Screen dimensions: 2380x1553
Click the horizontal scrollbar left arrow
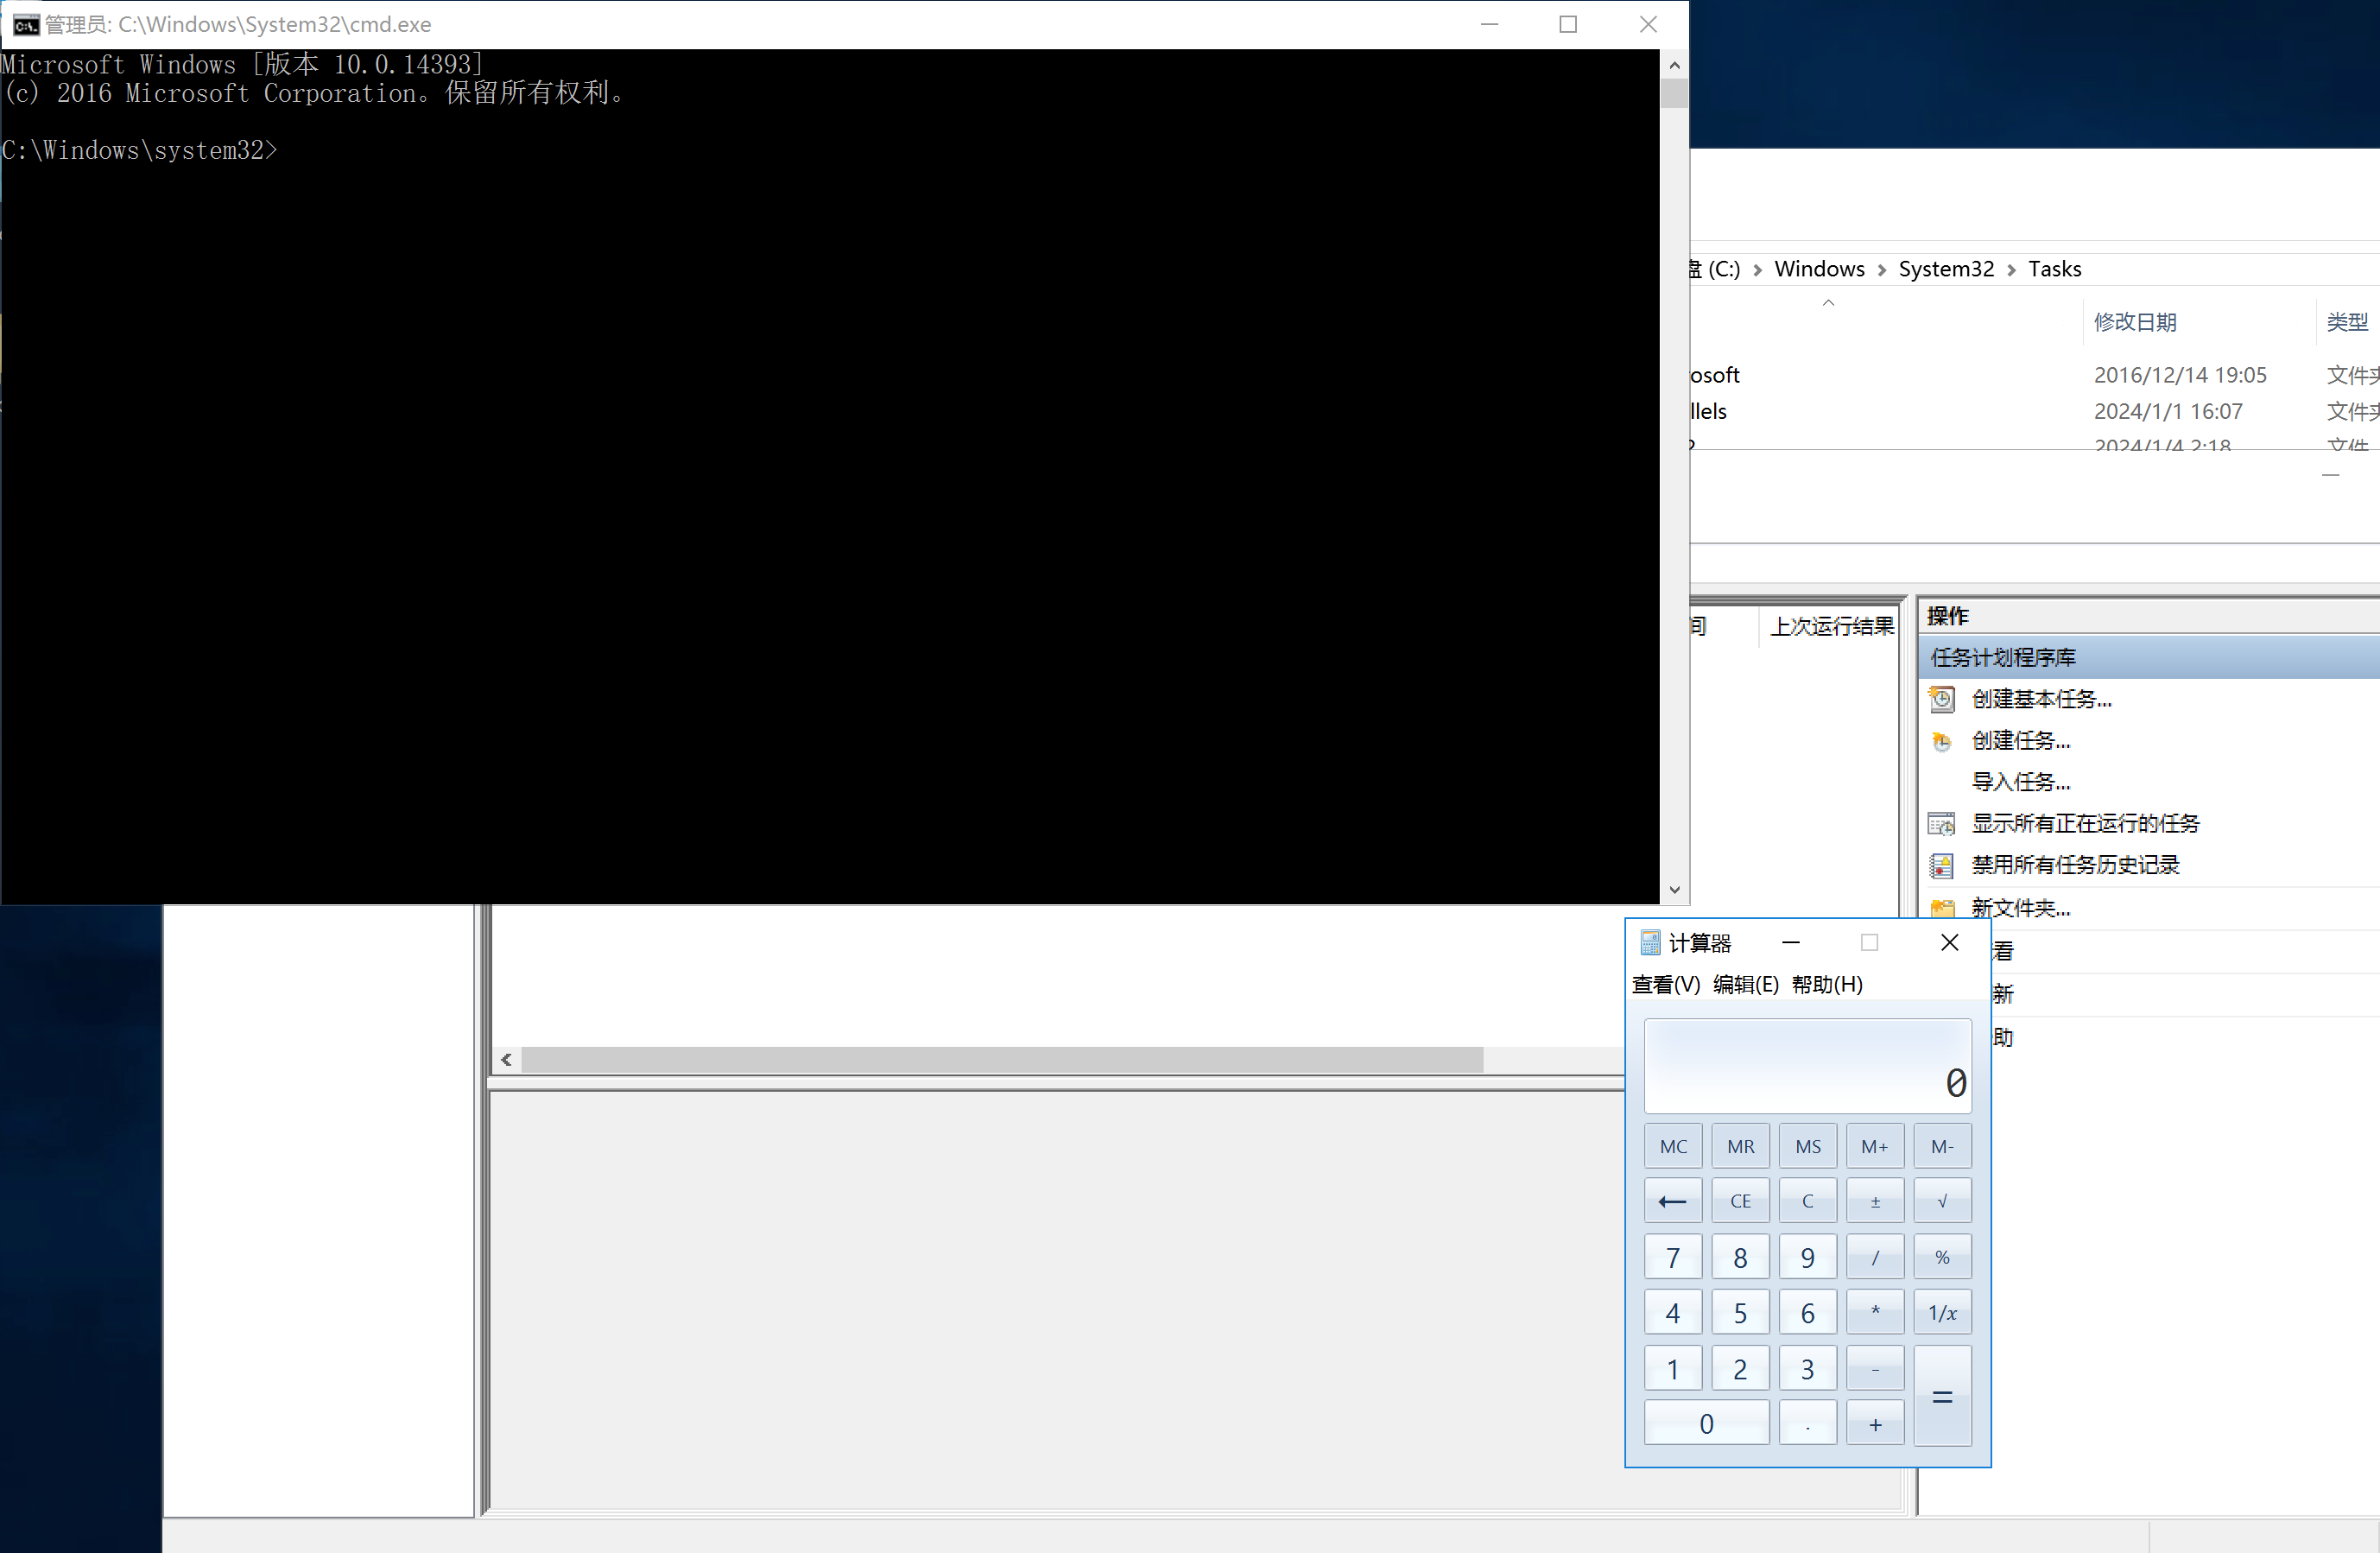pos(507,1060)
